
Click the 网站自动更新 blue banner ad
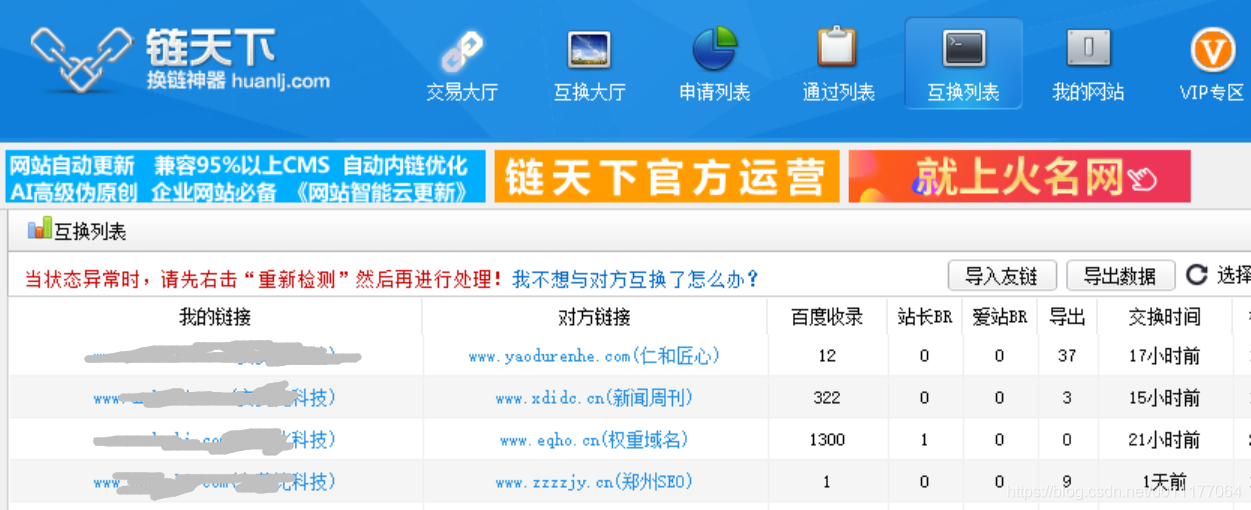[246, 177]
